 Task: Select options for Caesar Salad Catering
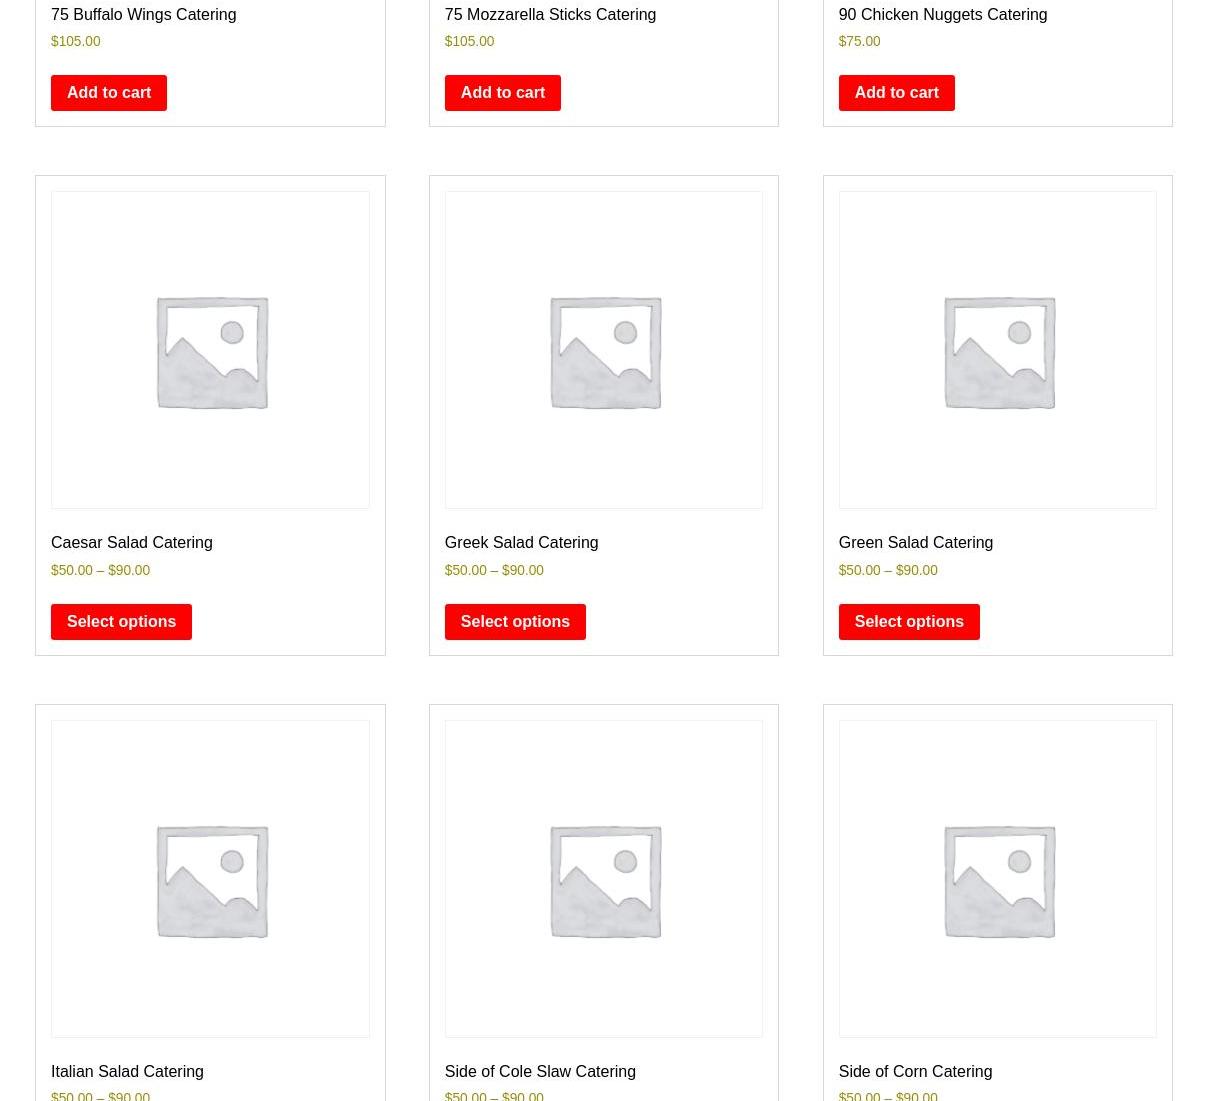pyautogui.click(x=121, y=622)
